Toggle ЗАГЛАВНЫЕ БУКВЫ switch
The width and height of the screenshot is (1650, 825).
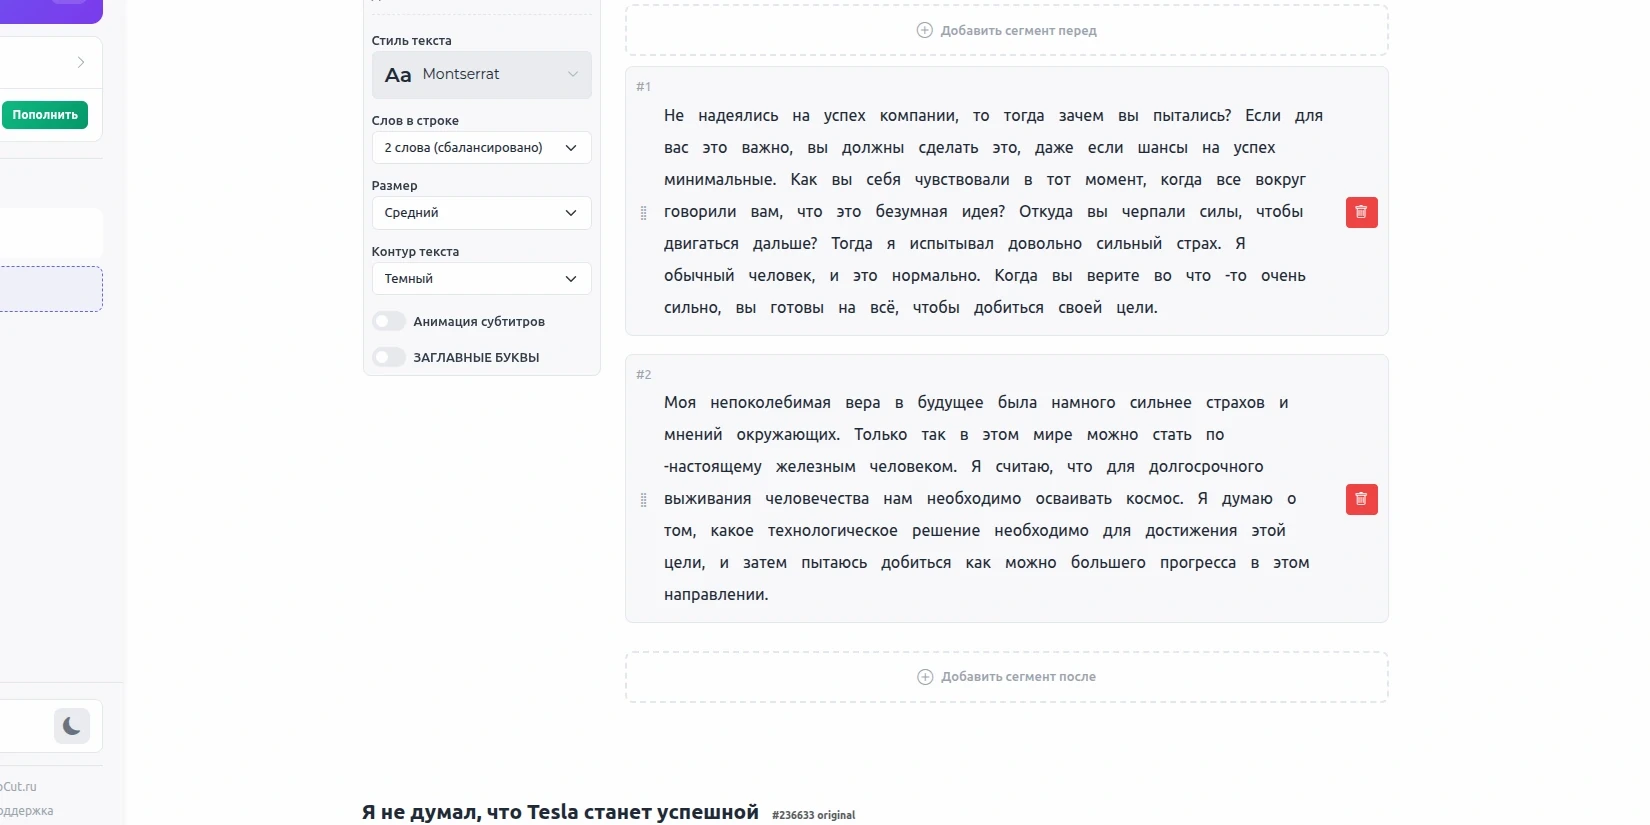click(x=389, y=357)
